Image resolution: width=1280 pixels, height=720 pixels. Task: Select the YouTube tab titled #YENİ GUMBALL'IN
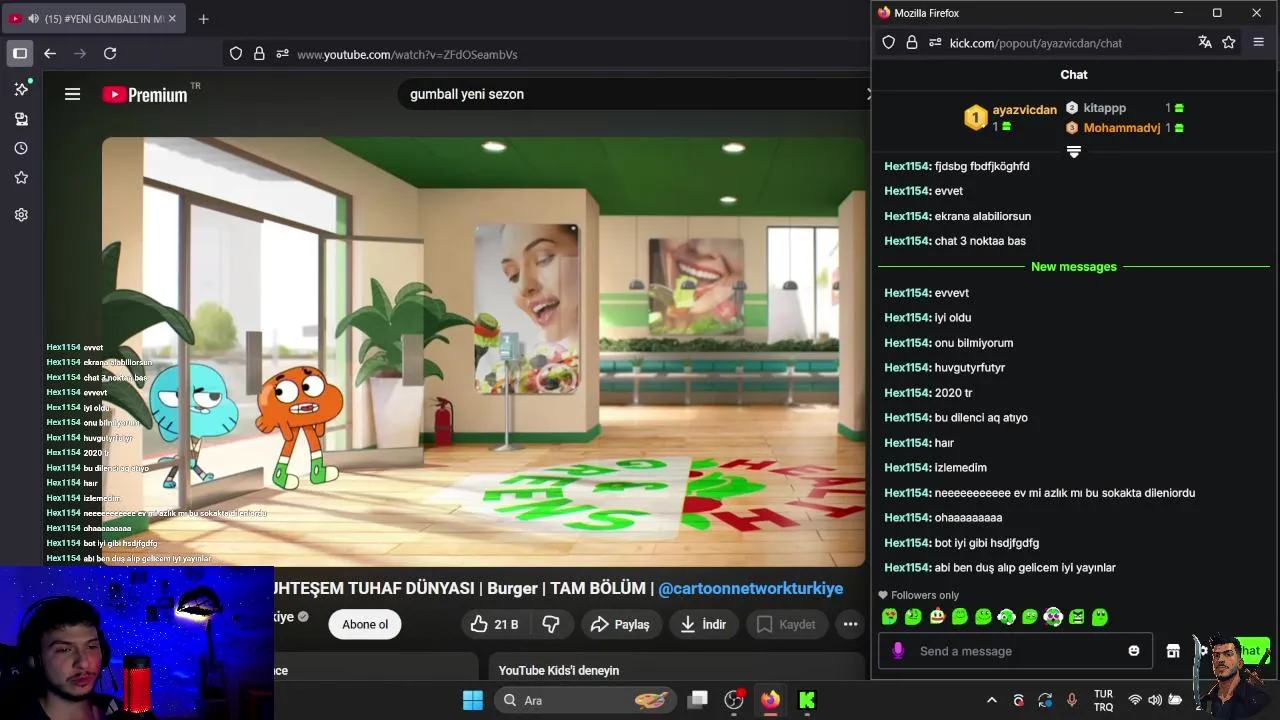(x=95, y=19)
